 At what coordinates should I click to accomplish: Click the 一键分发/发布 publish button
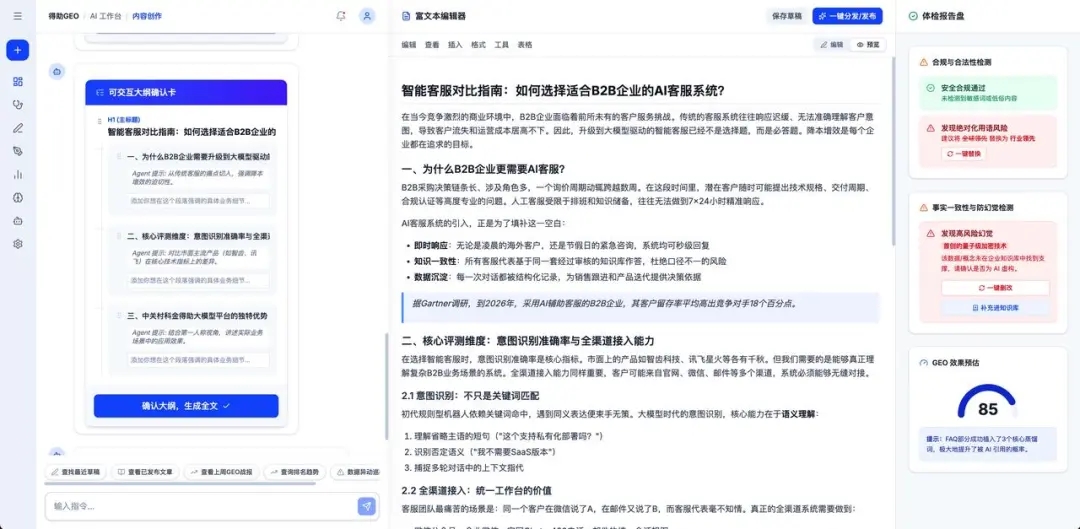[x=847, y=16]
